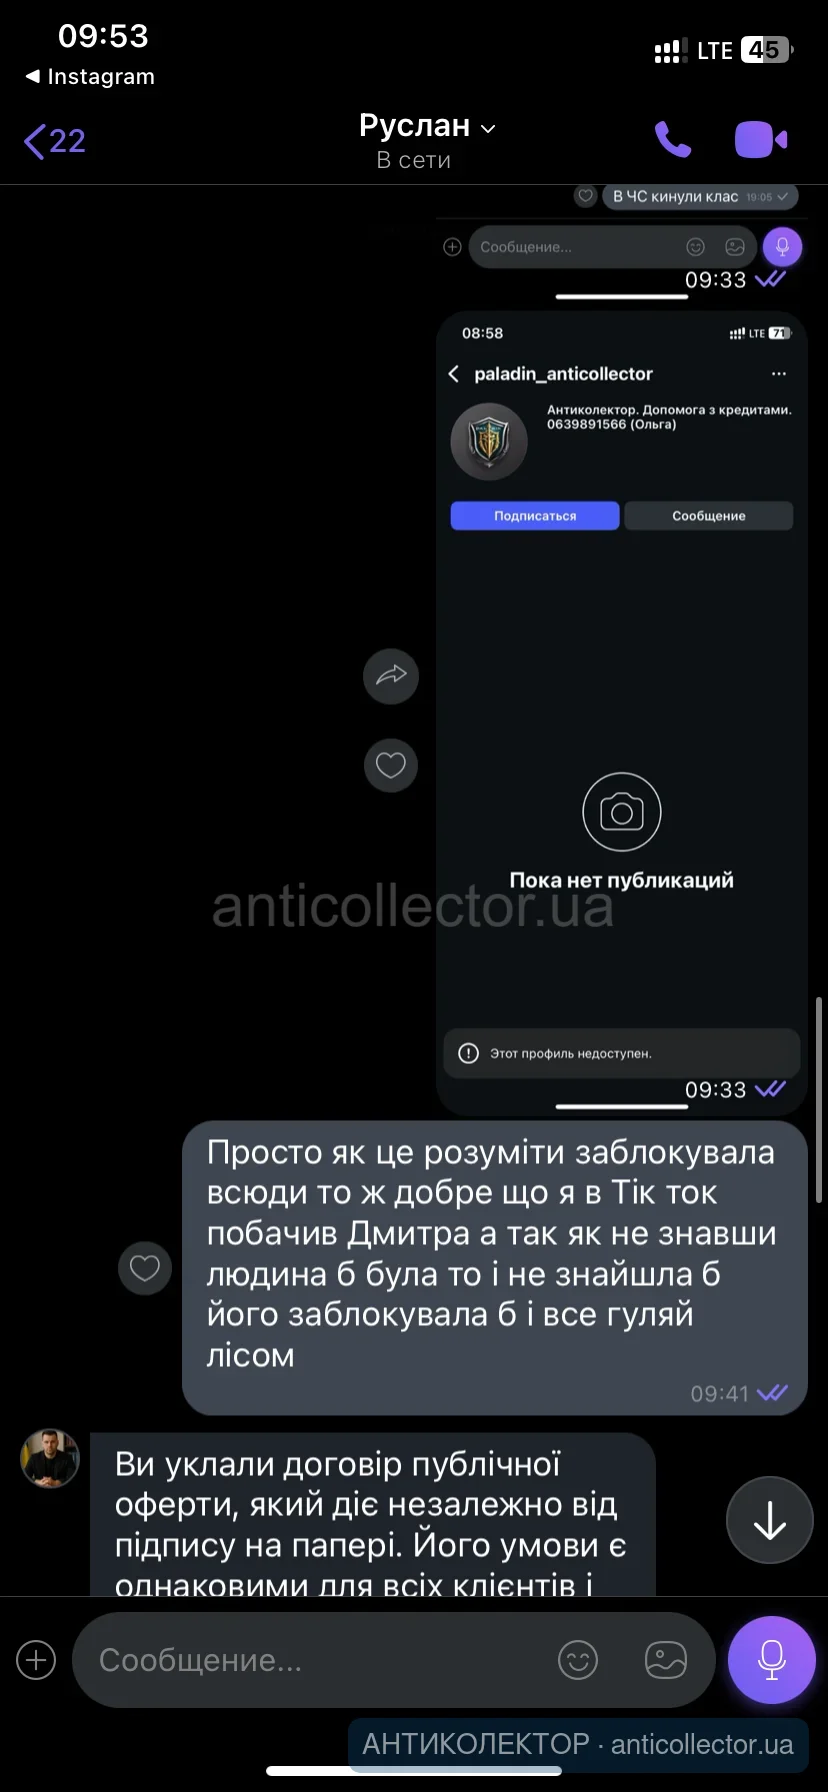Viewport: 828px width, 1792px height.
Task: Open the sticker and emoji picker
Action: 578,1660
